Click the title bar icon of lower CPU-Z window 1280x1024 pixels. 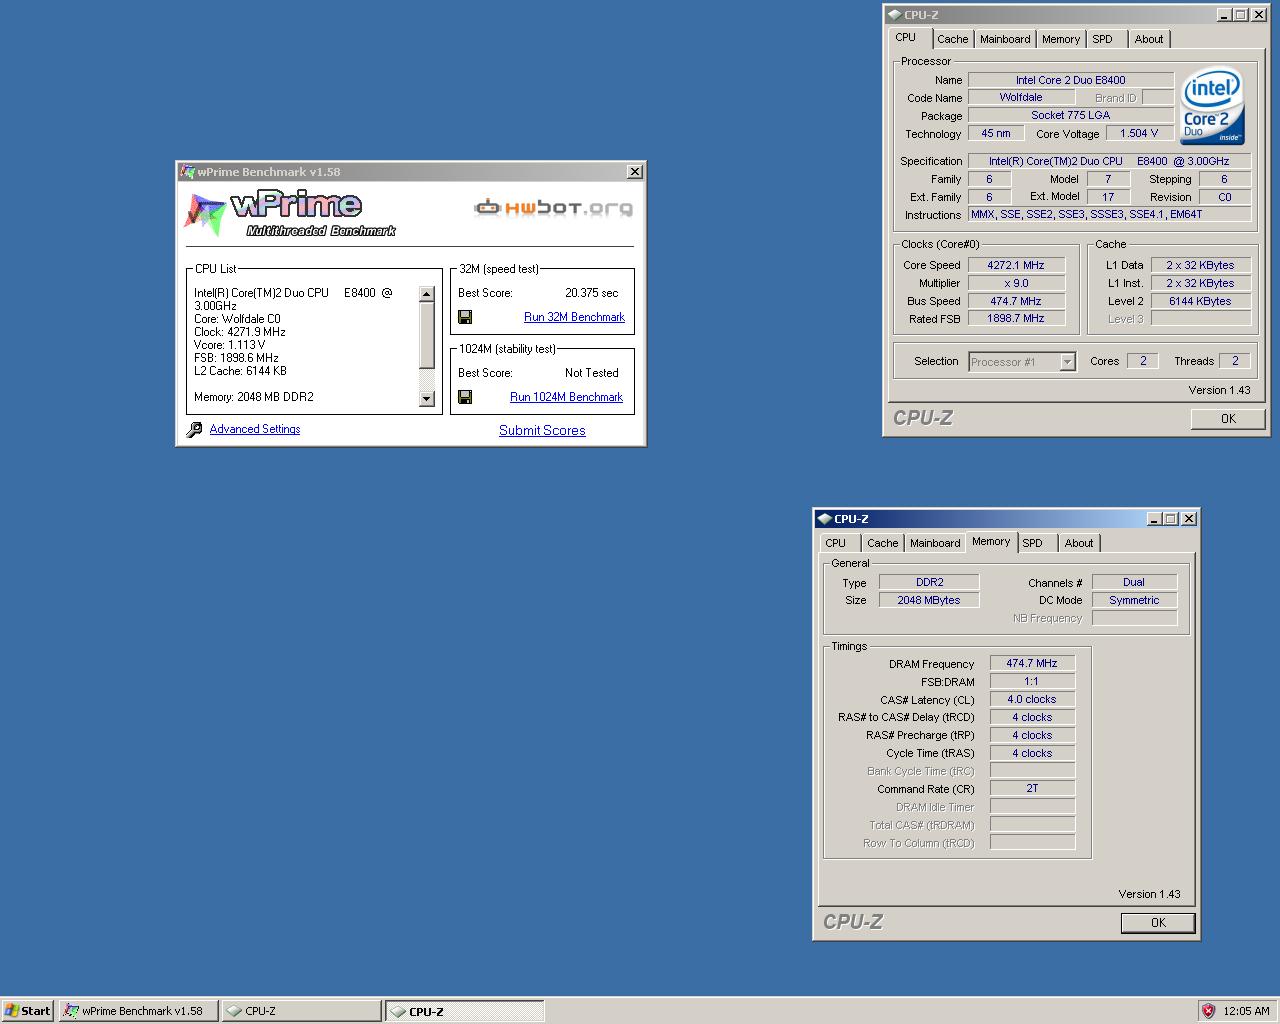pos(823,519)
